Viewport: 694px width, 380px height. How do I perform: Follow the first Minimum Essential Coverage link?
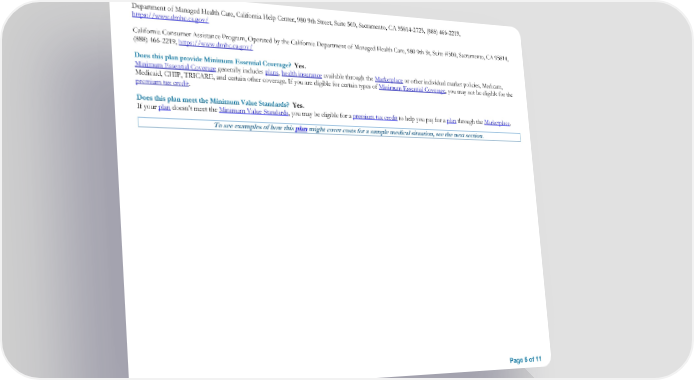pos(175,66)
